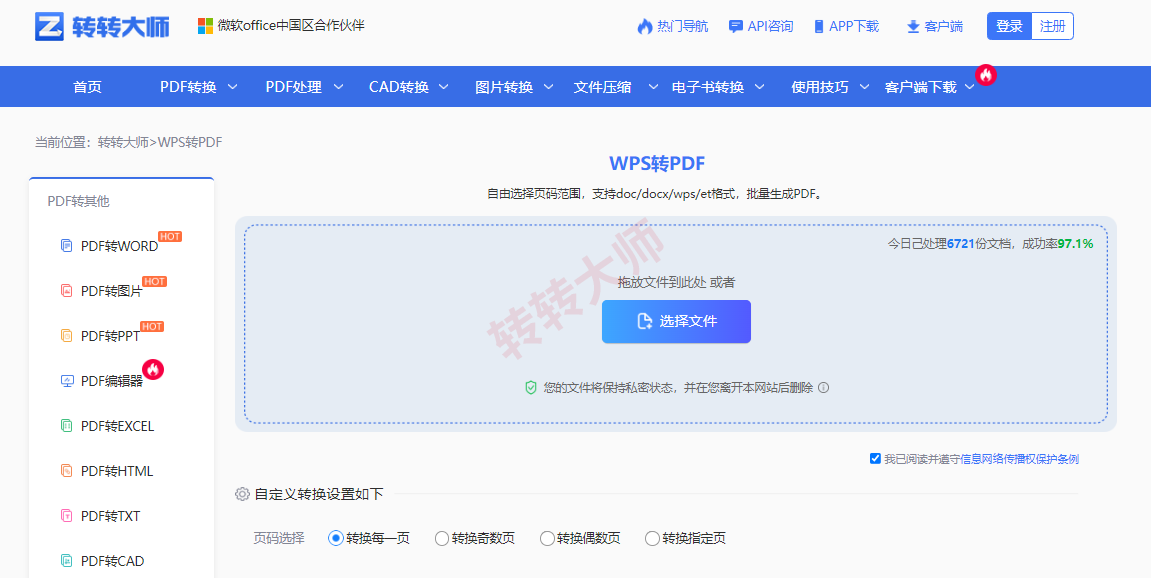Click the flame icon beside 热门导航
1151x578 pixels.
[x=645, y=26]
